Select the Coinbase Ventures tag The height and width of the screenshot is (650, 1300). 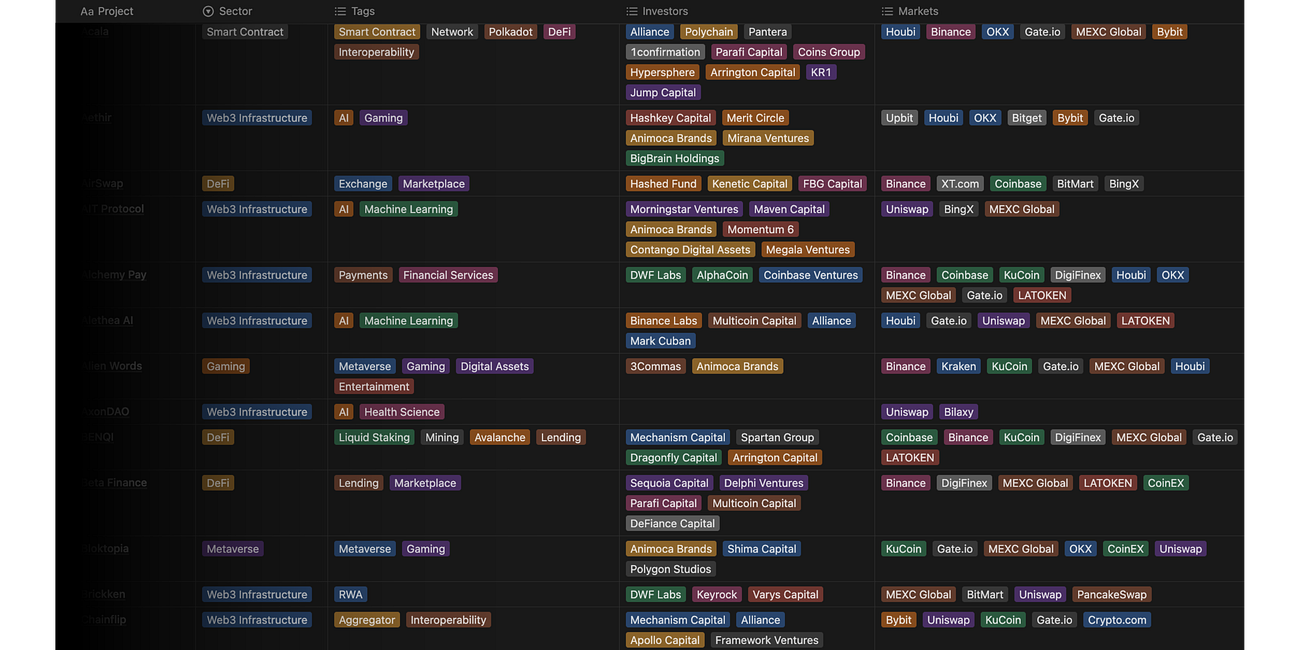(x=811, y=275)
